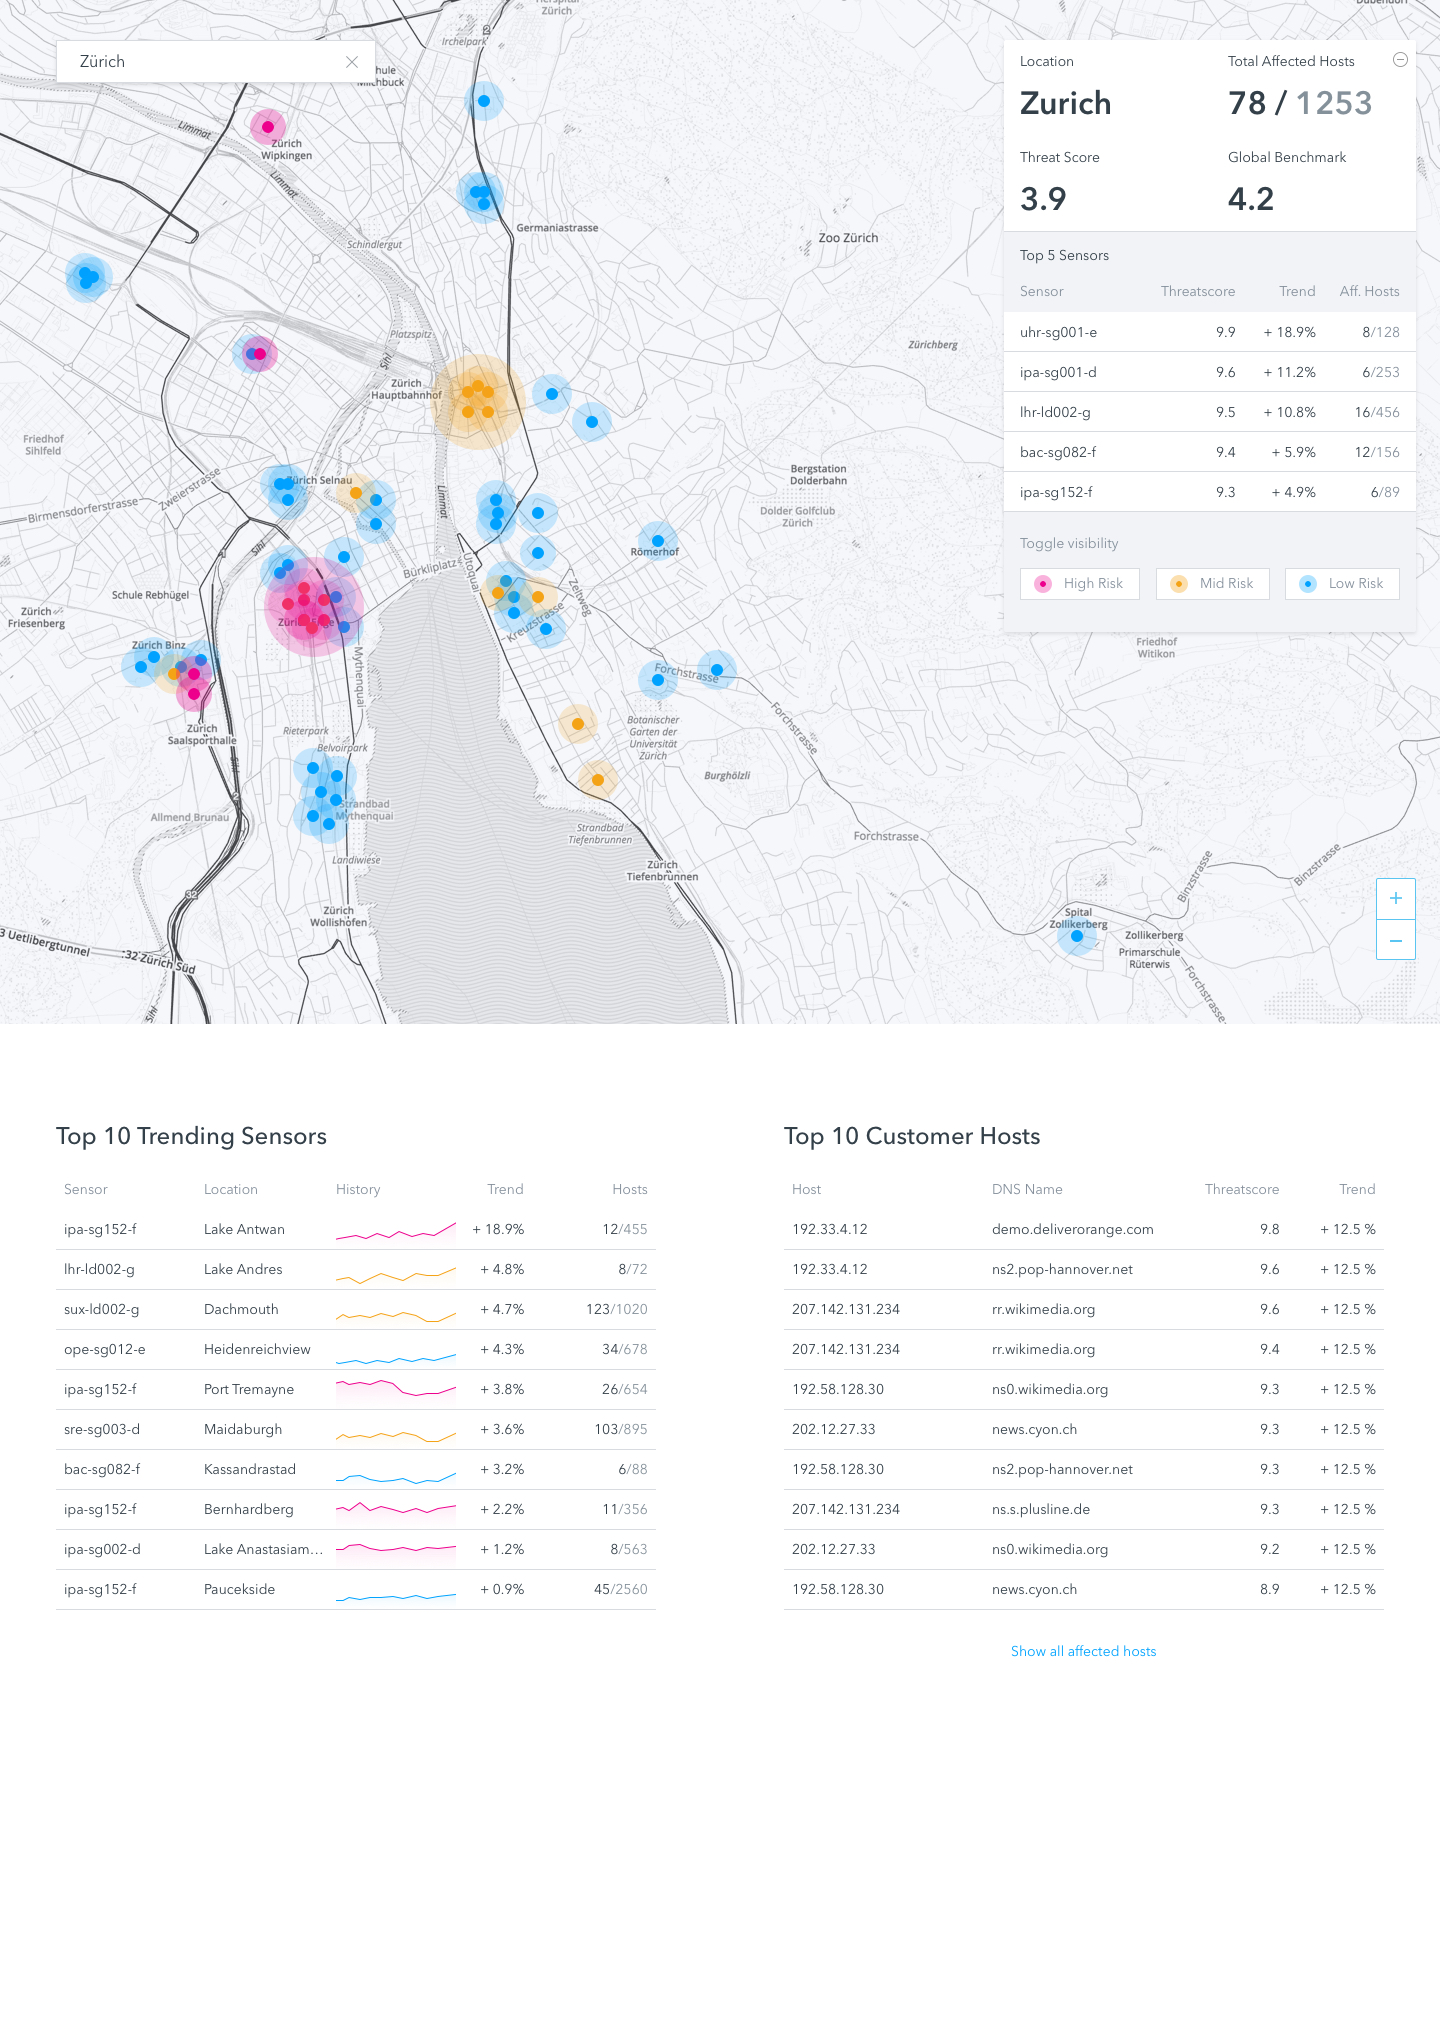The width and height of the screenshot is (1440, 2038).
Task: Select the ipa-sg152-f sensor in Top 5
Action: click(1210, 492)
